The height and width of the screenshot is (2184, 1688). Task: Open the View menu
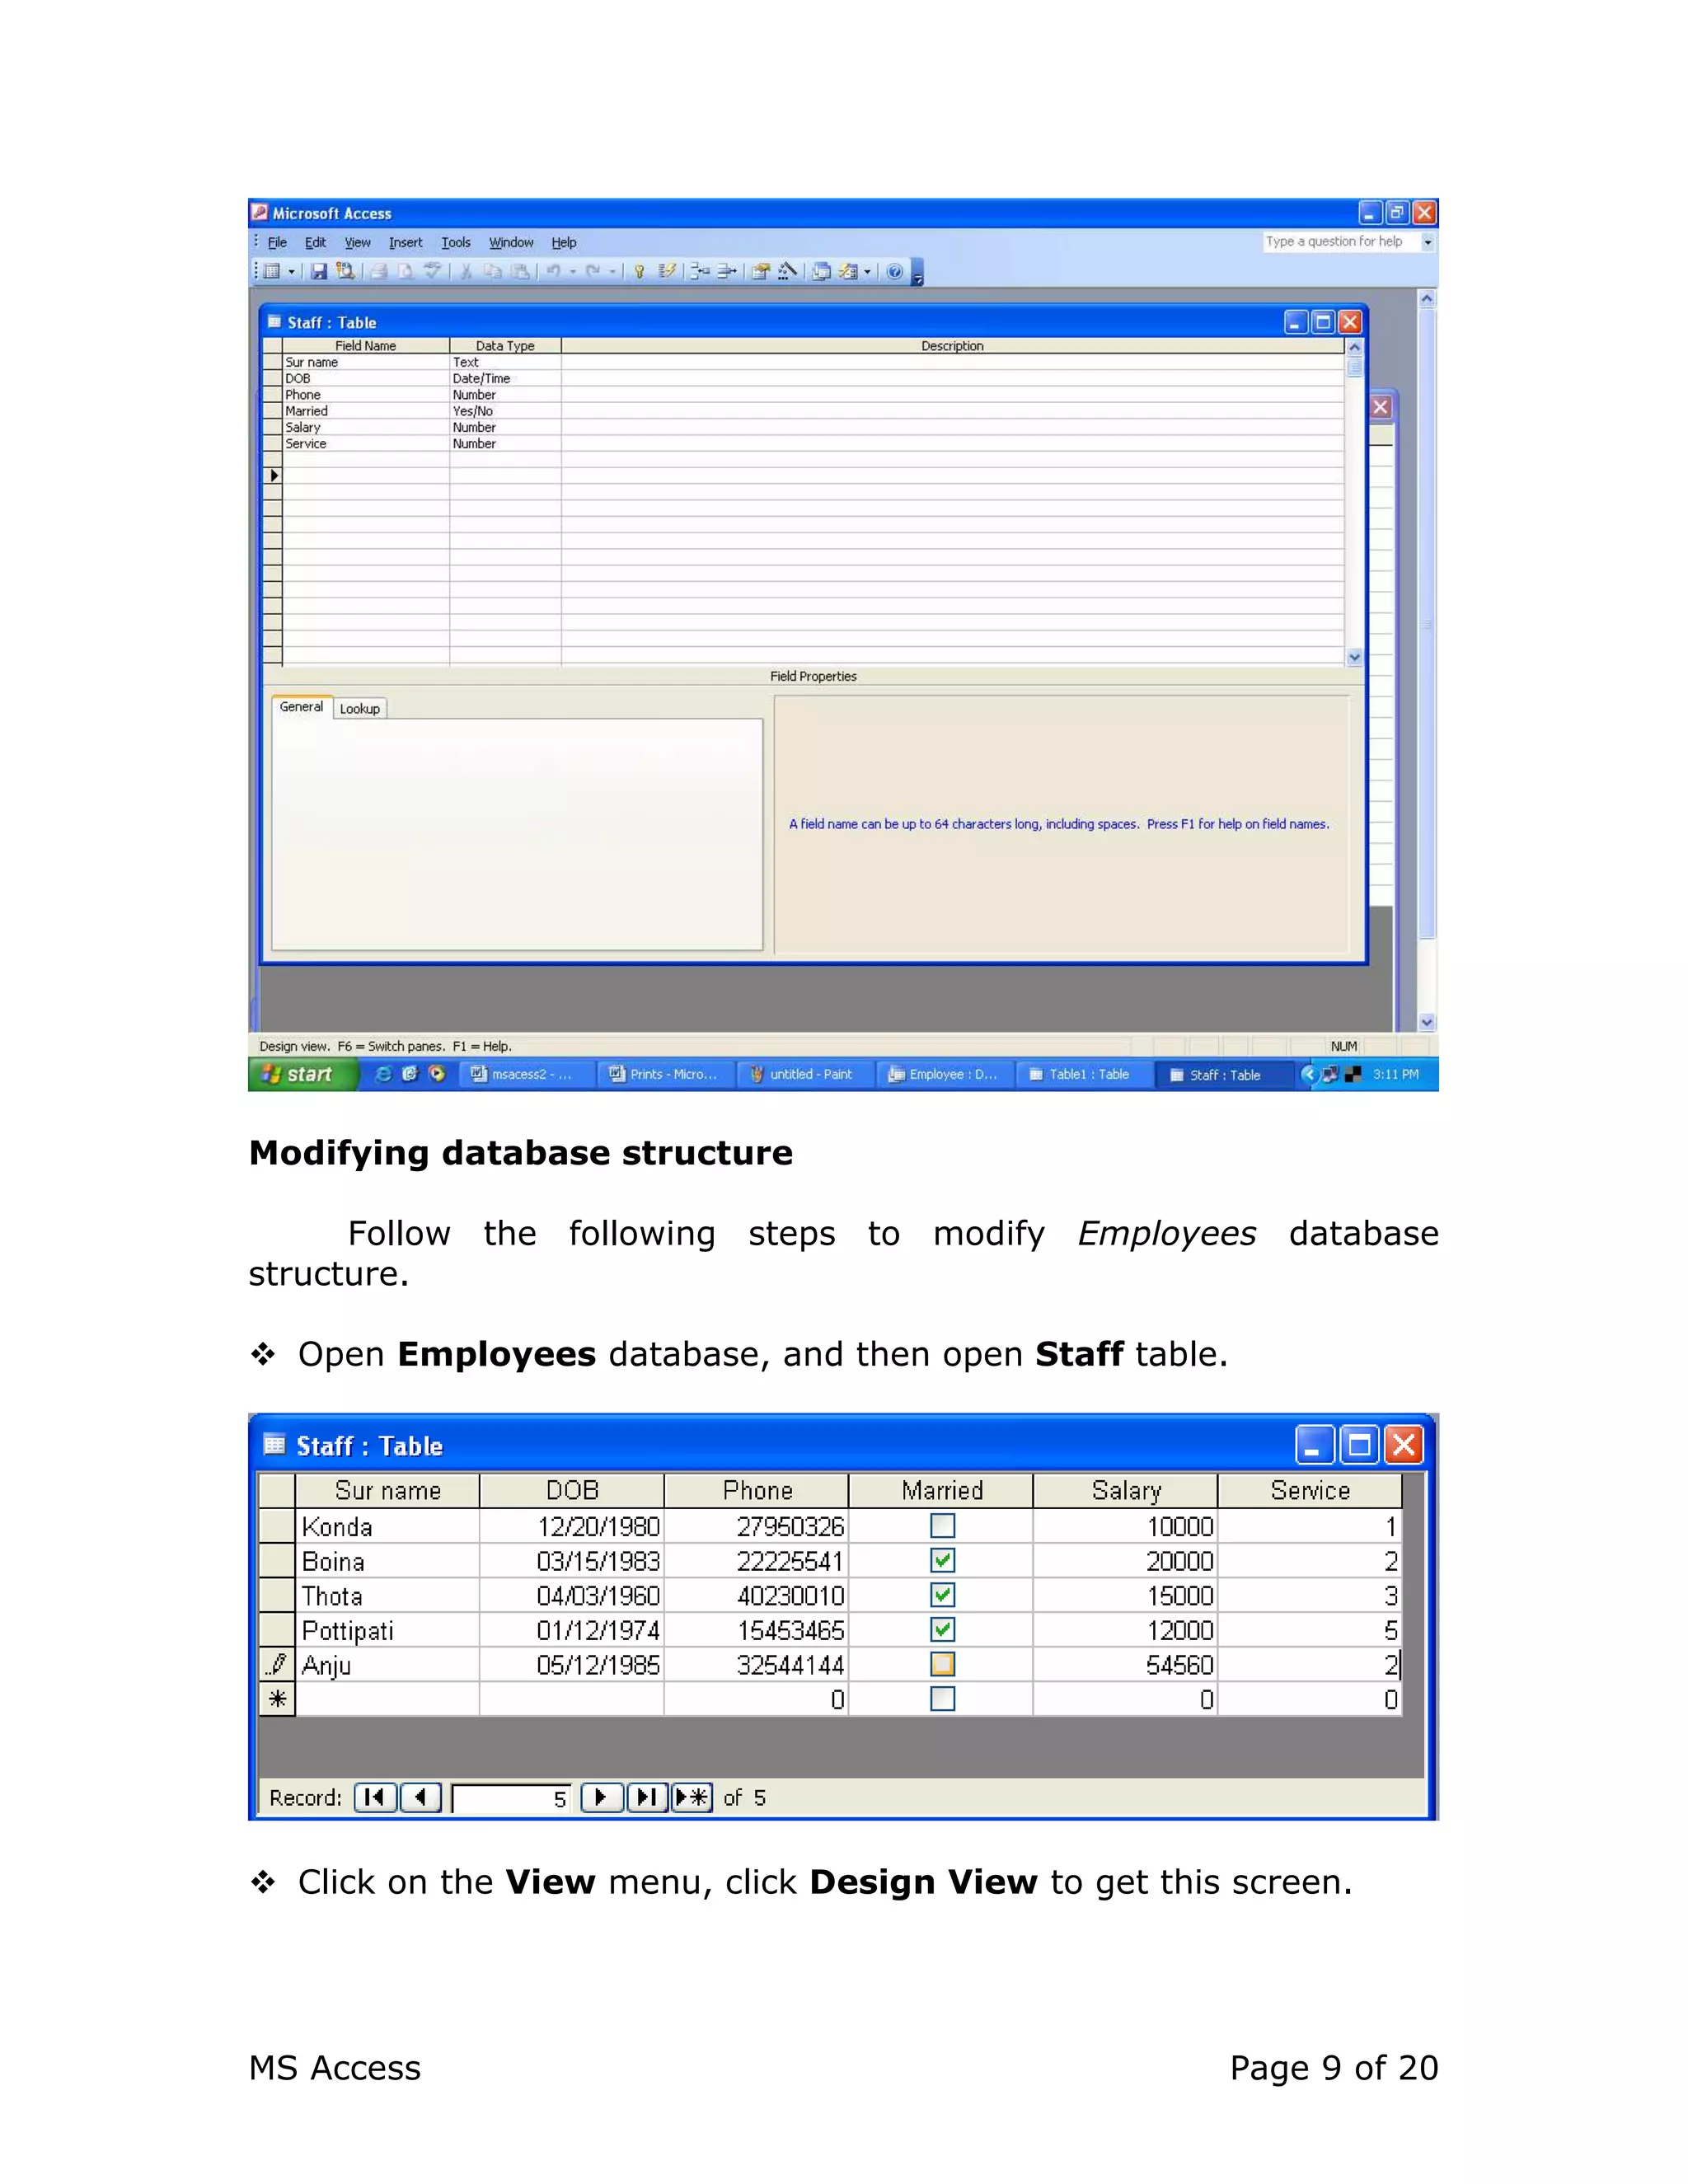pos(357,242)
